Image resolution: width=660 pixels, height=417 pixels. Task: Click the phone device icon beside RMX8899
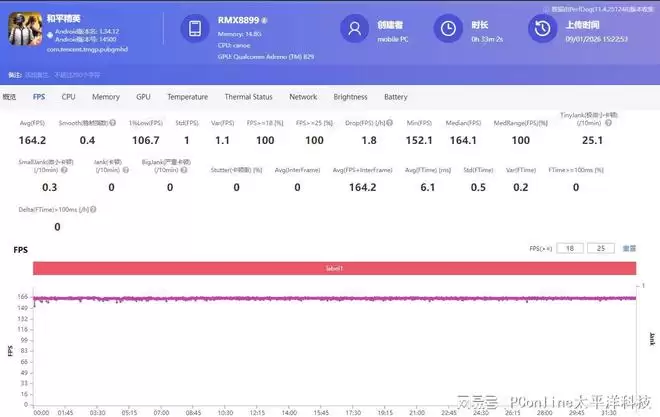(194, 28)
